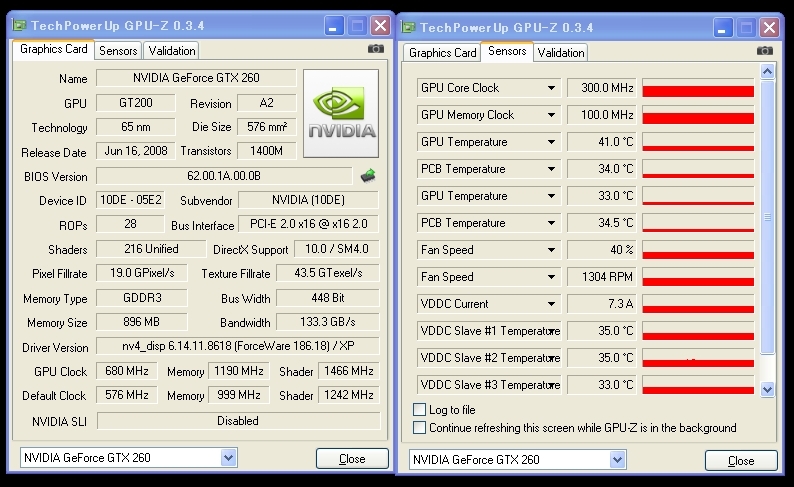Viewport: 794px width, 487px height.
Task: Open the VDDC Slave #2 Temperature dropdown
Action: pyautogui.click(x=551, y=358)
